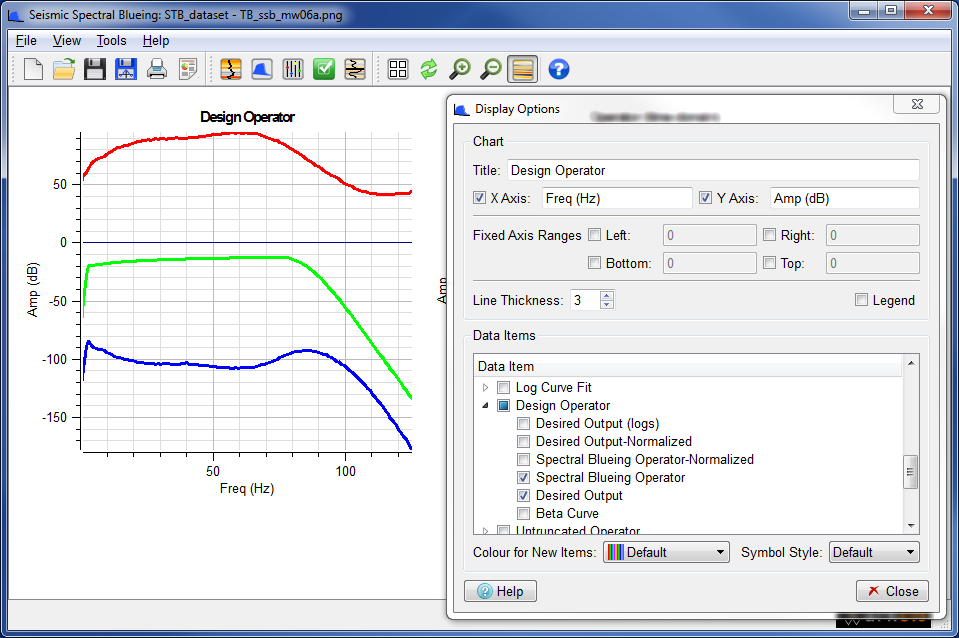Collapse the Design Operator tree node

point(486,405)
